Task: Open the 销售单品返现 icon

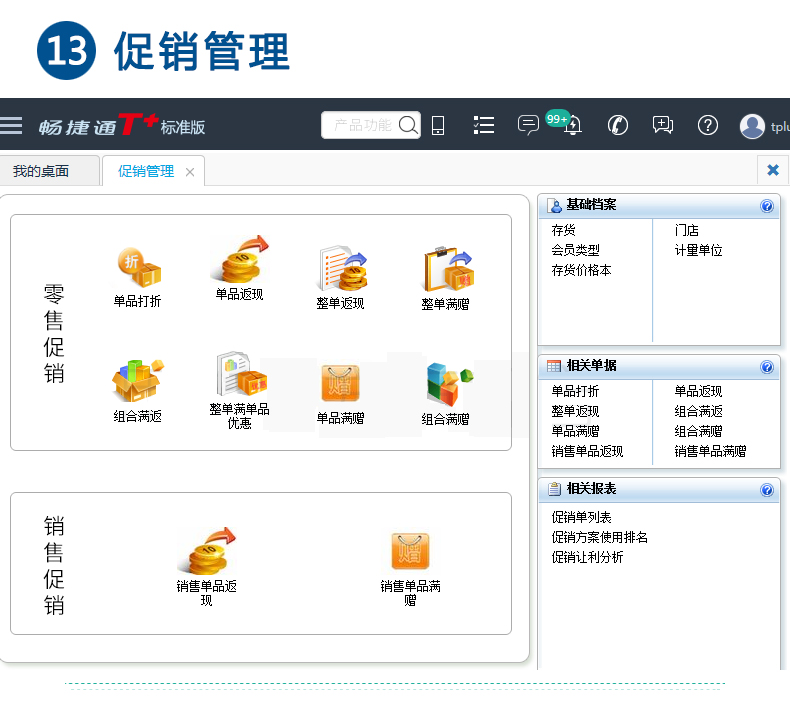Action: pos(207,552)
